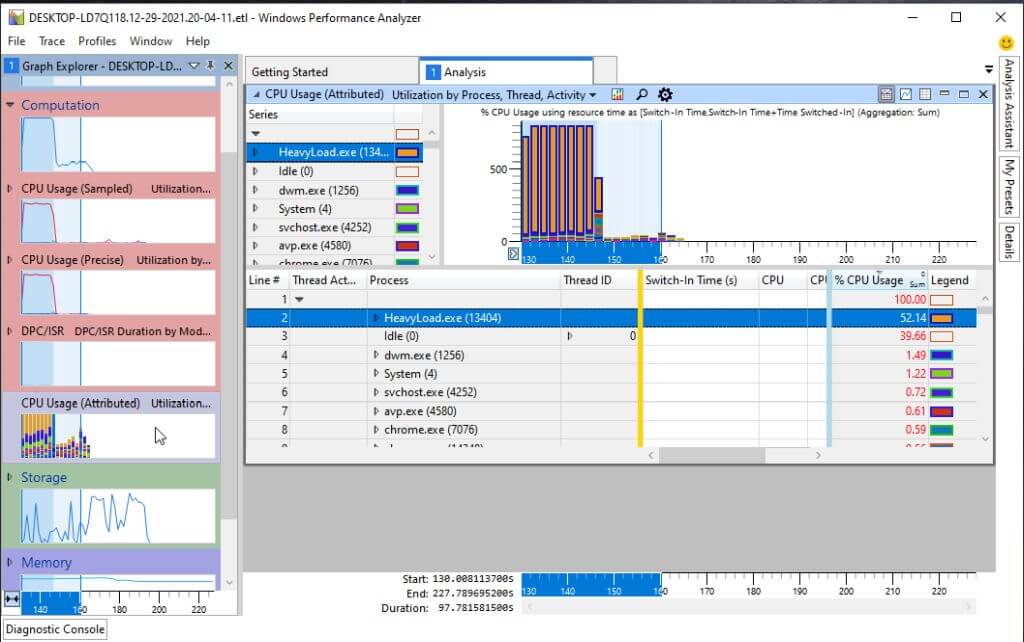The image size is (1024, 642).
Task: Click the zoom fit icon beside the bottom-left timeline
Action: pyautogui.click(x=12, y=598)
